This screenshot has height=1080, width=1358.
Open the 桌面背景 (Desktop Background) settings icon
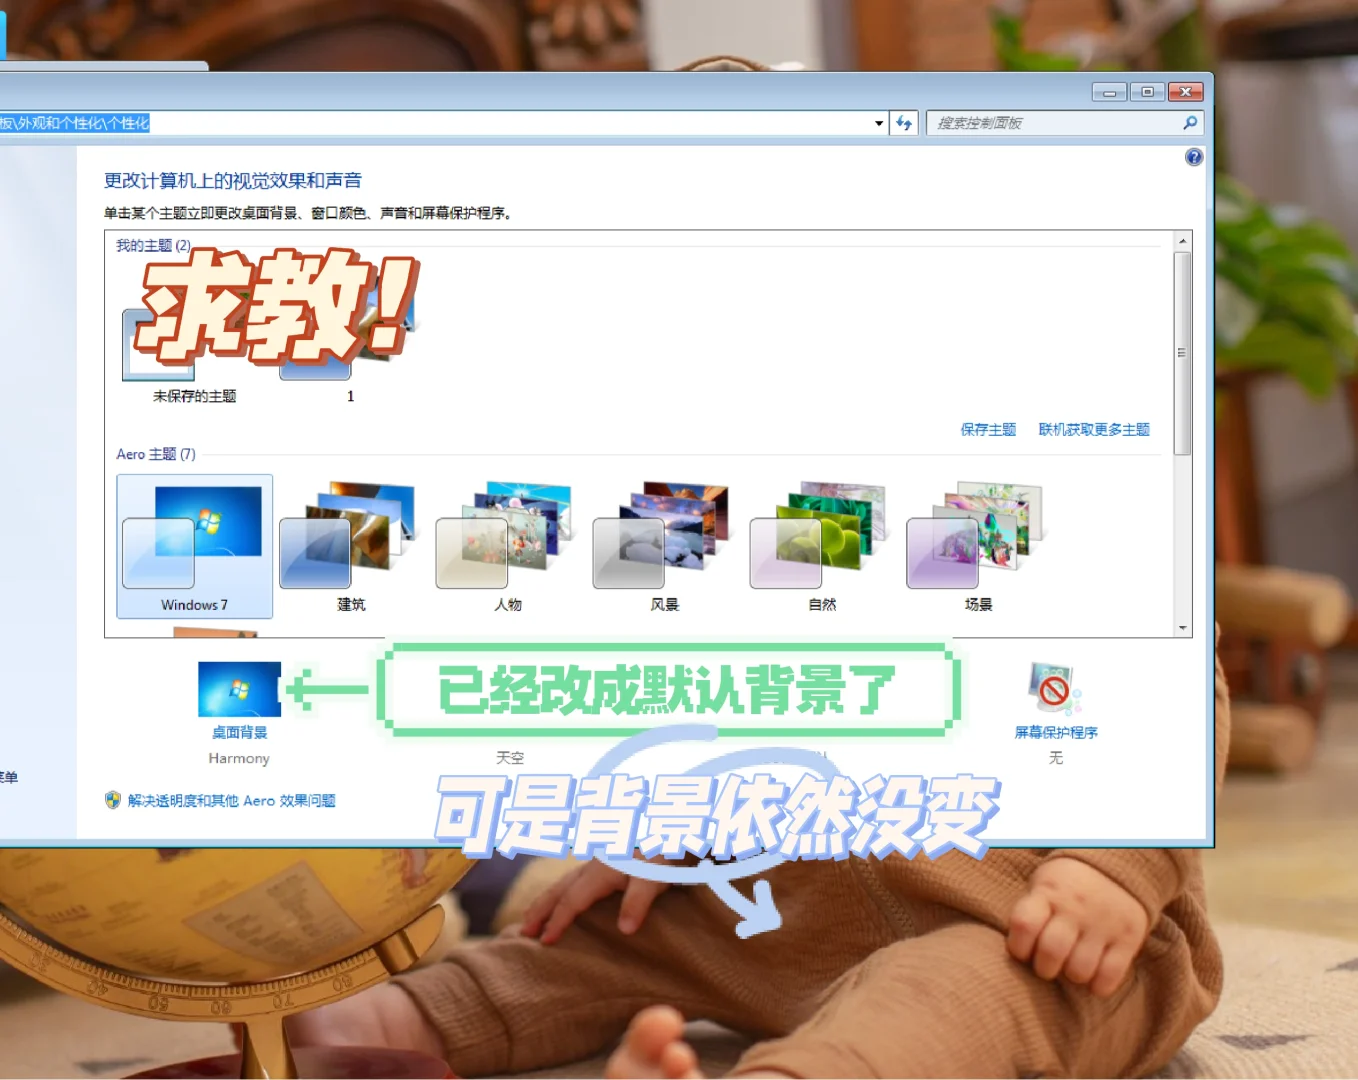tap(238, 688)
